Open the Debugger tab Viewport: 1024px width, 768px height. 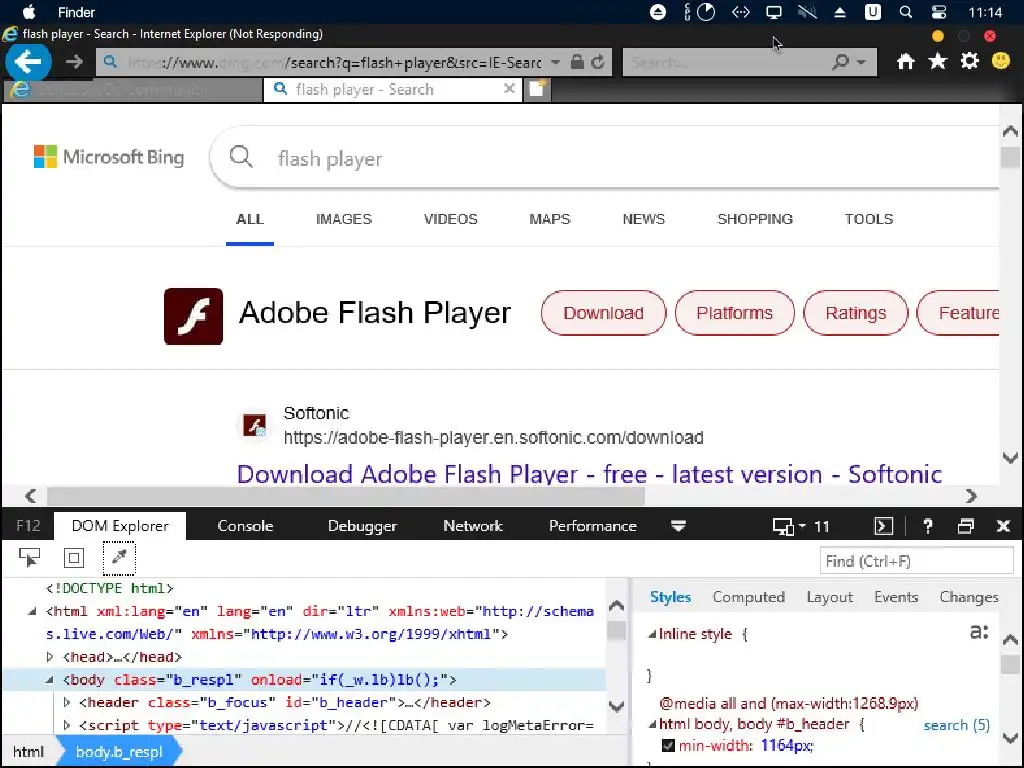(362, 526)
